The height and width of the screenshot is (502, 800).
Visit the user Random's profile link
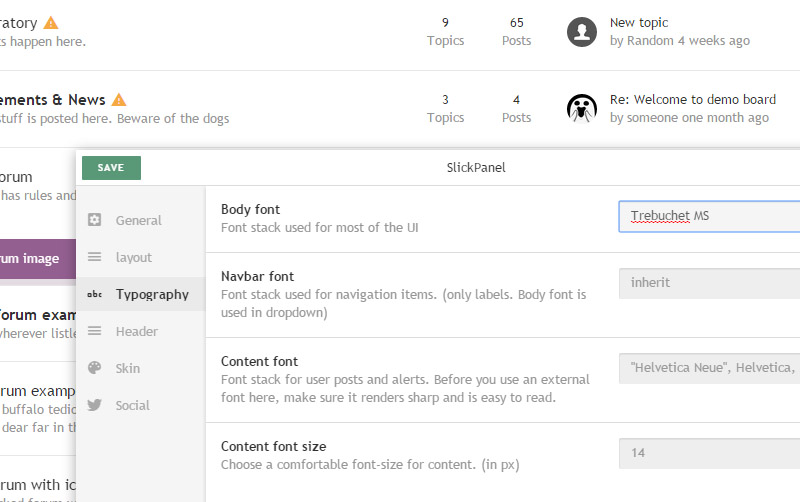point(650,41)
